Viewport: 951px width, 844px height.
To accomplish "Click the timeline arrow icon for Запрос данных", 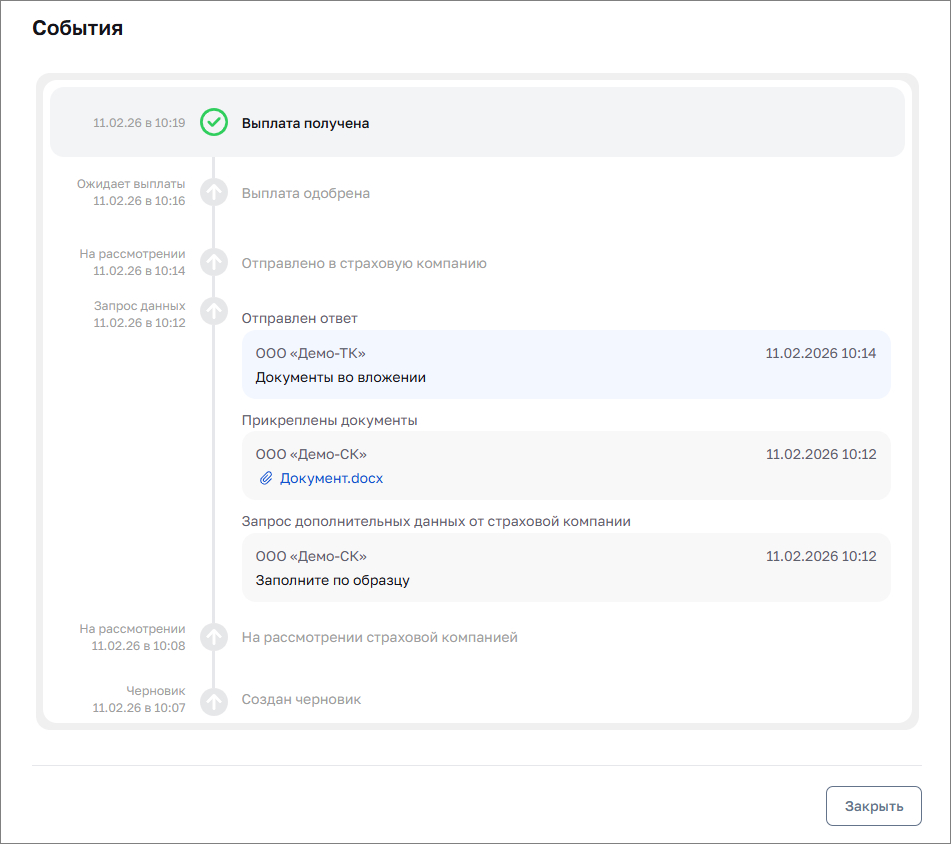I will click(x=214, y=311).
